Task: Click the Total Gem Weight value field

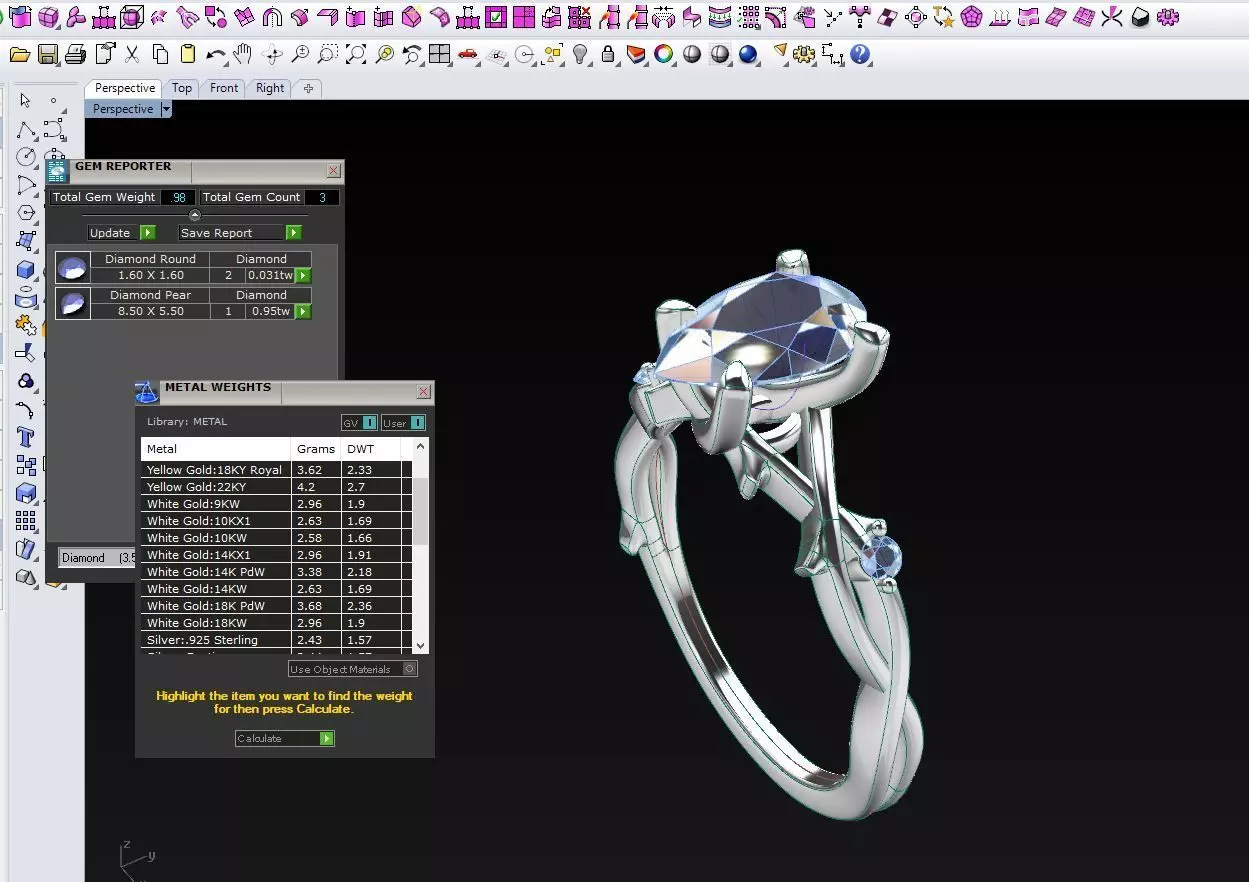Action: pos(178,197)
